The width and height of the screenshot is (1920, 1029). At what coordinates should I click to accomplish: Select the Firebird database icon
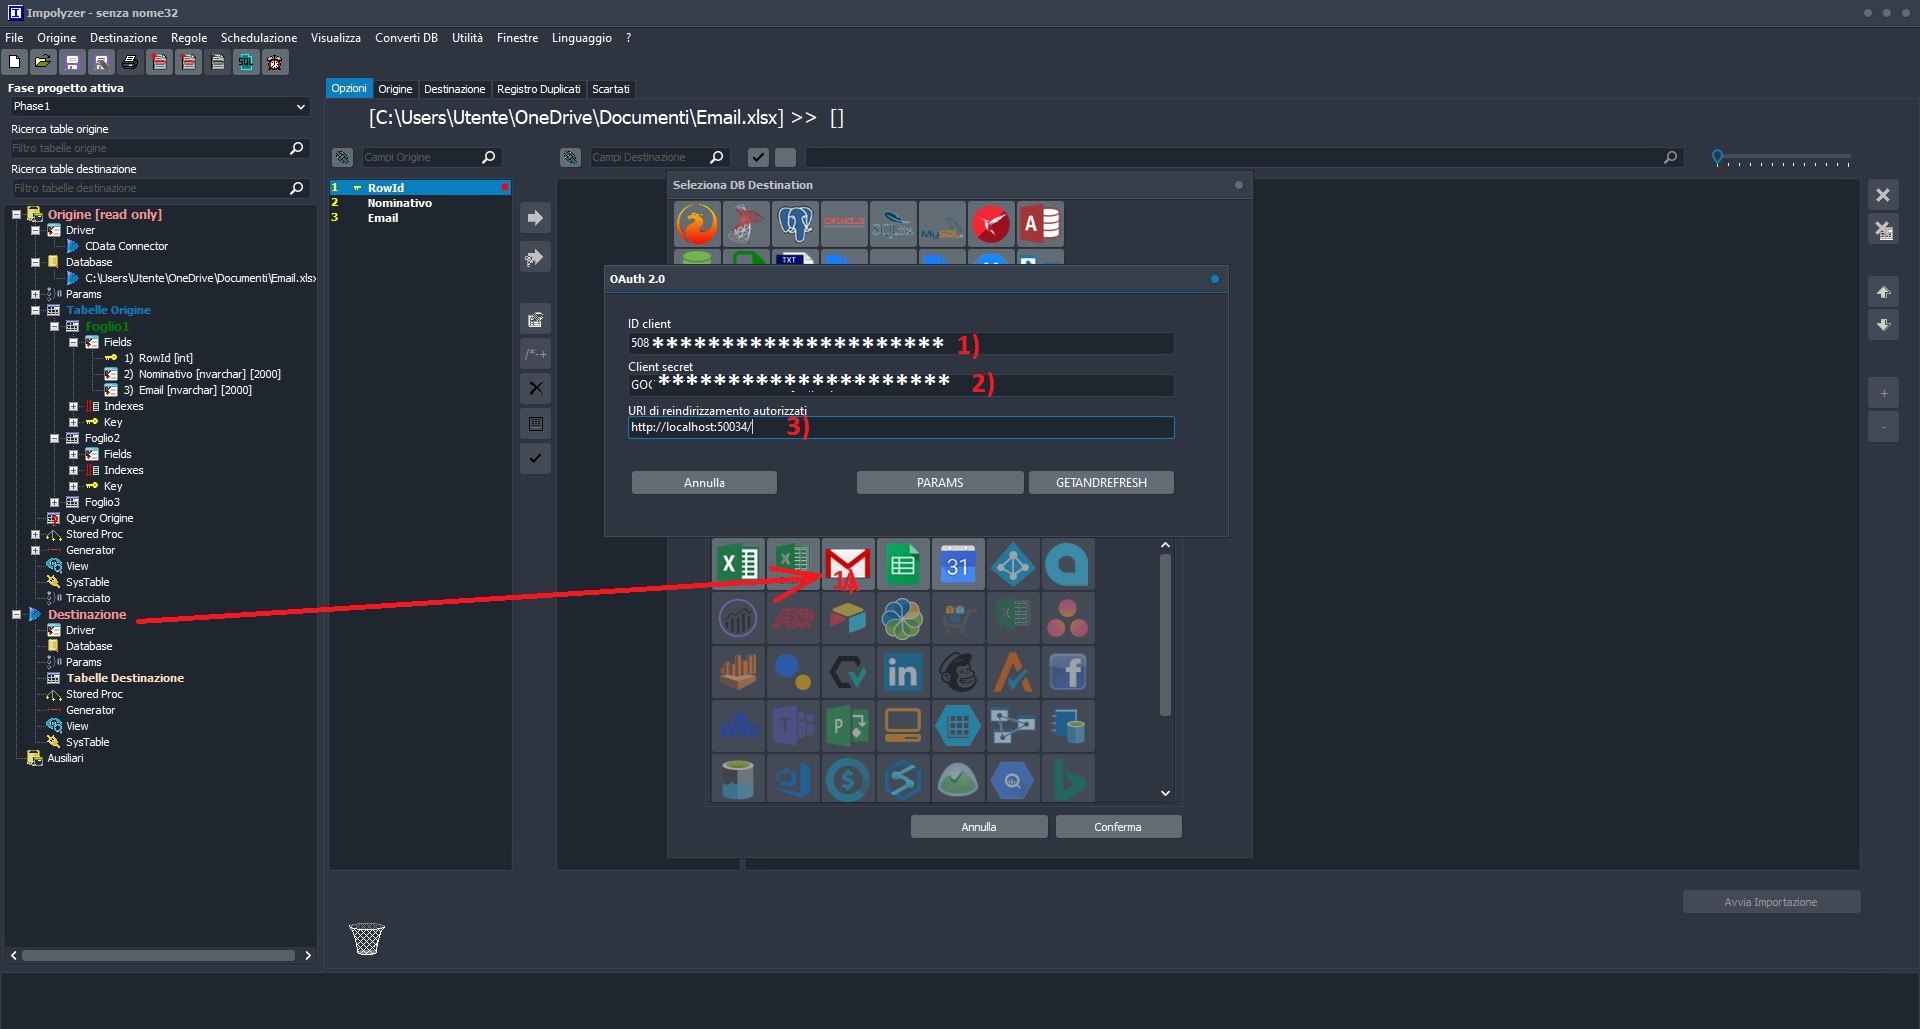(697, 223)
